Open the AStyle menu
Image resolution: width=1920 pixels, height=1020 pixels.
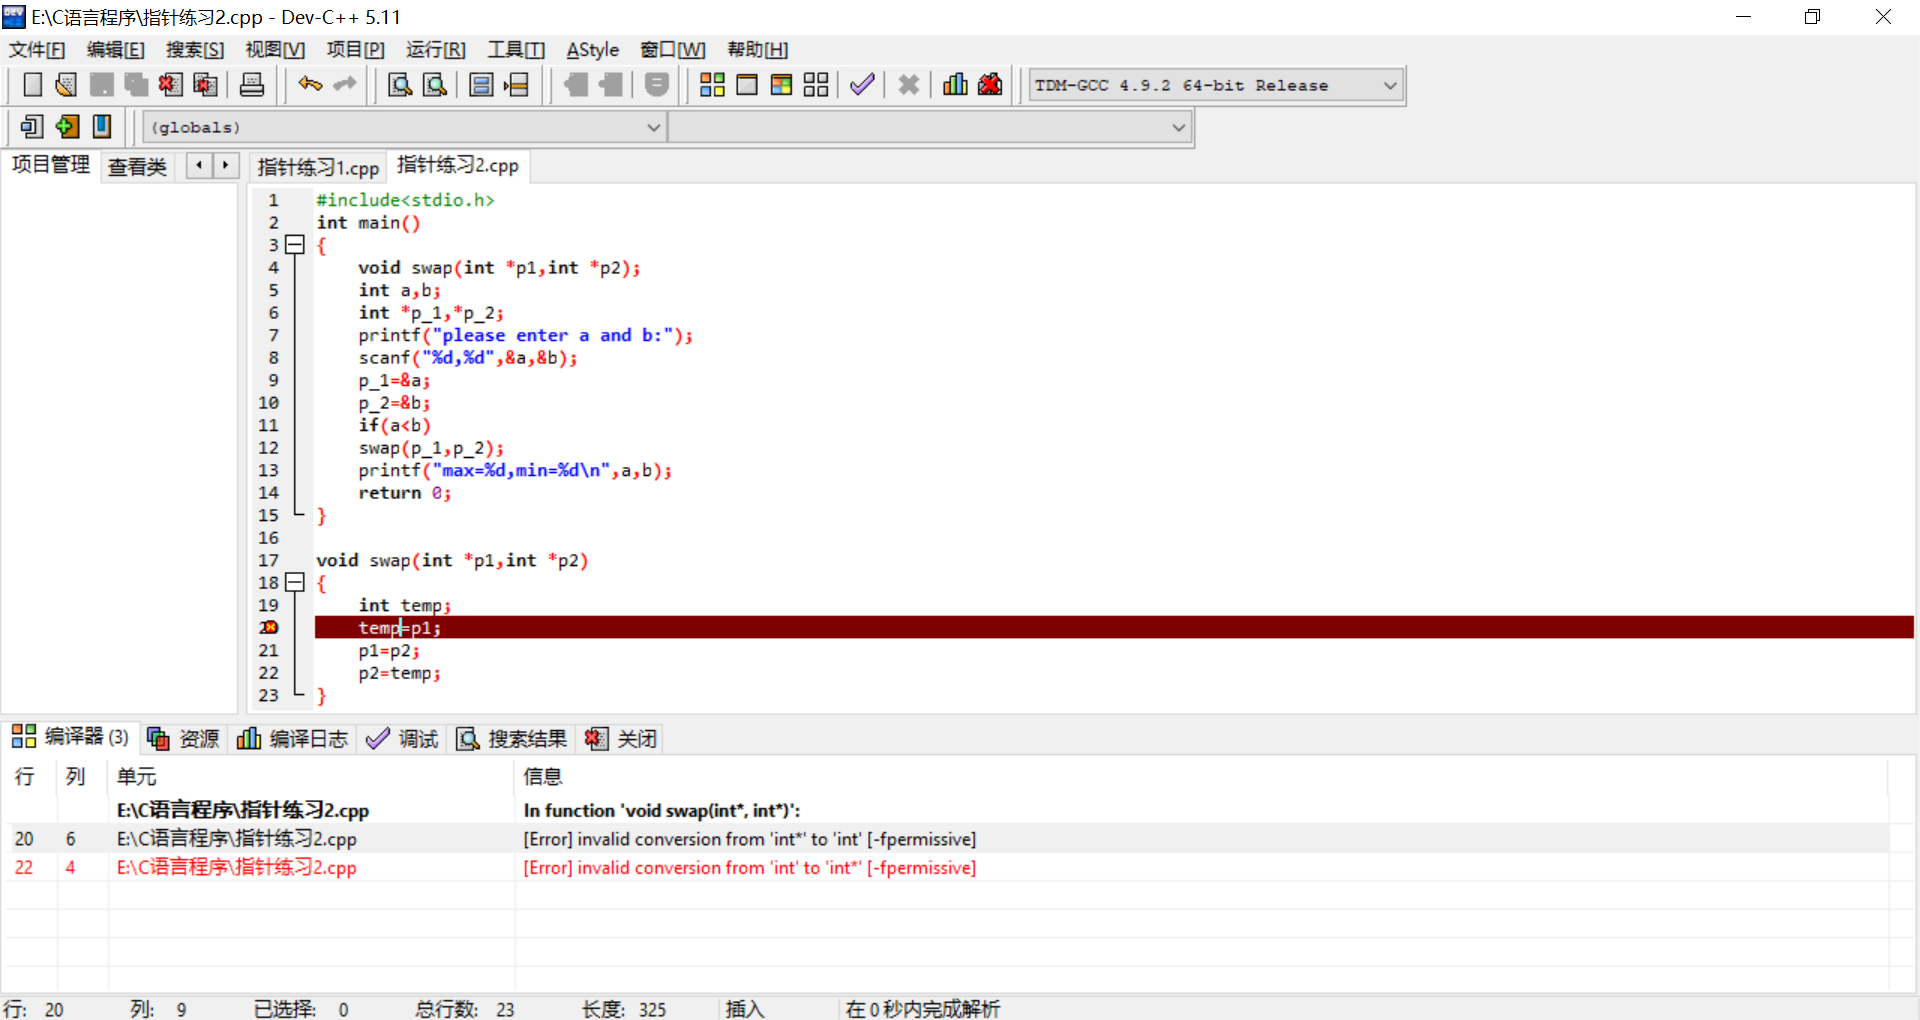pos(593,50)
